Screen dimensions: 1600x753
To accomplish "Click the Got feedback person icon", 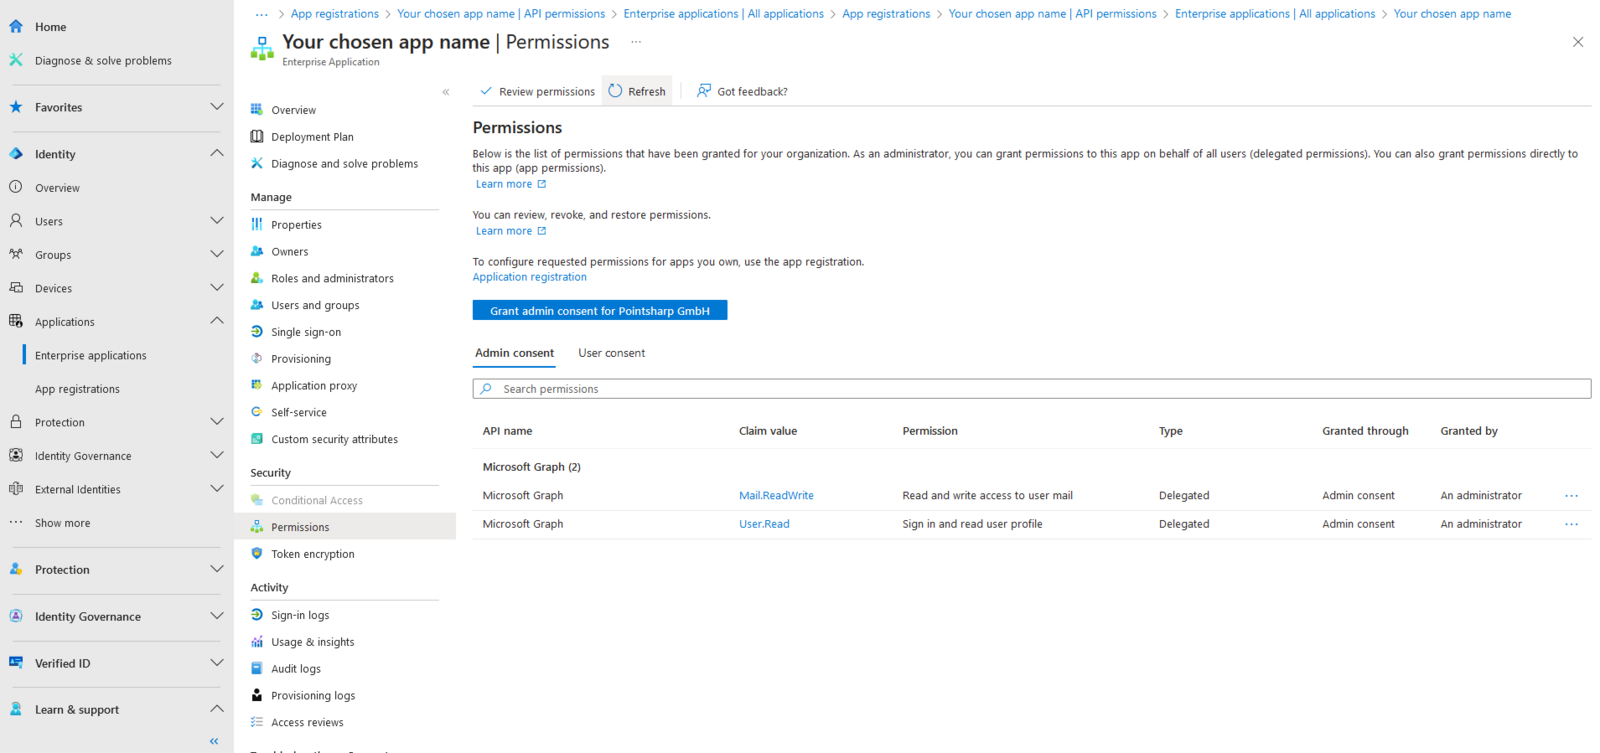I will 704,91.
